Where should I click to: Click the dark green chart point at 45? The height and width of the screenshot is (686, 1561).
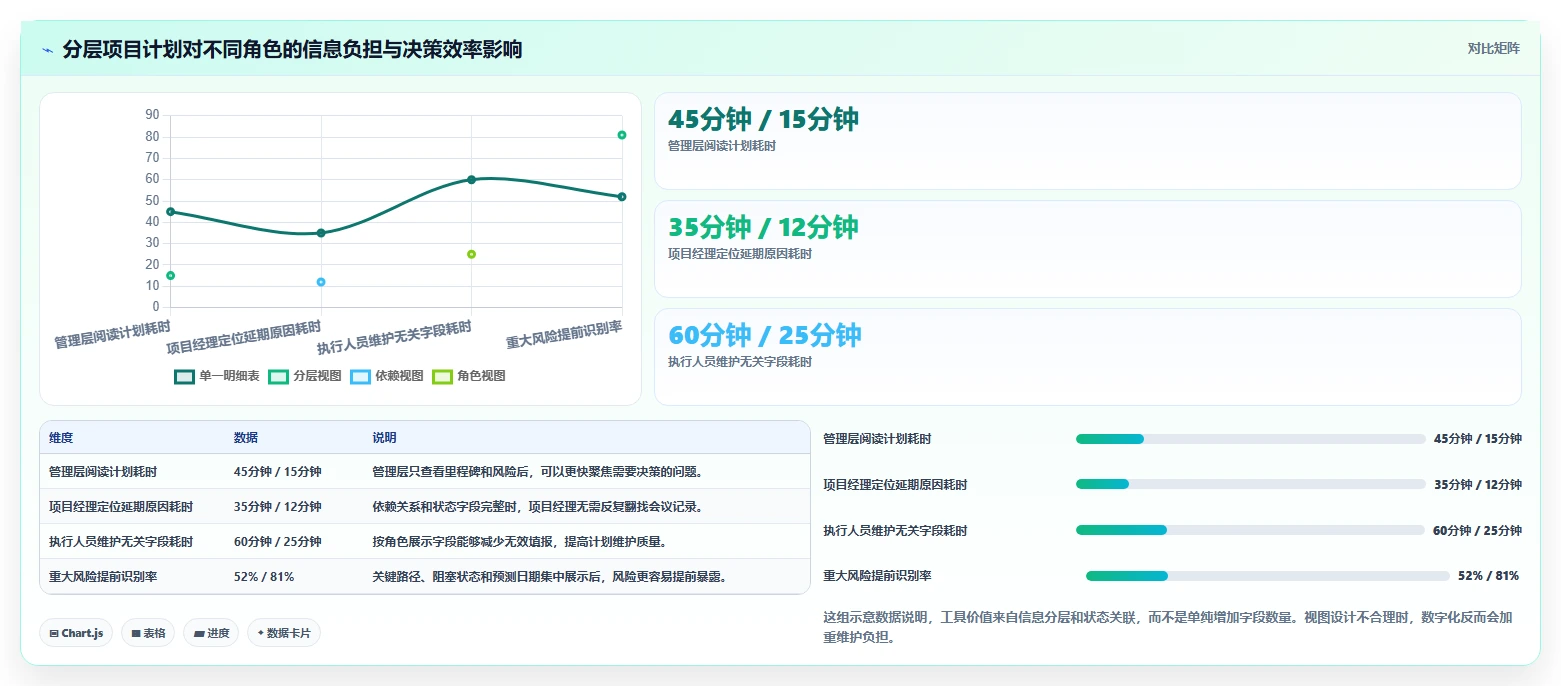(x=170, y=212)
